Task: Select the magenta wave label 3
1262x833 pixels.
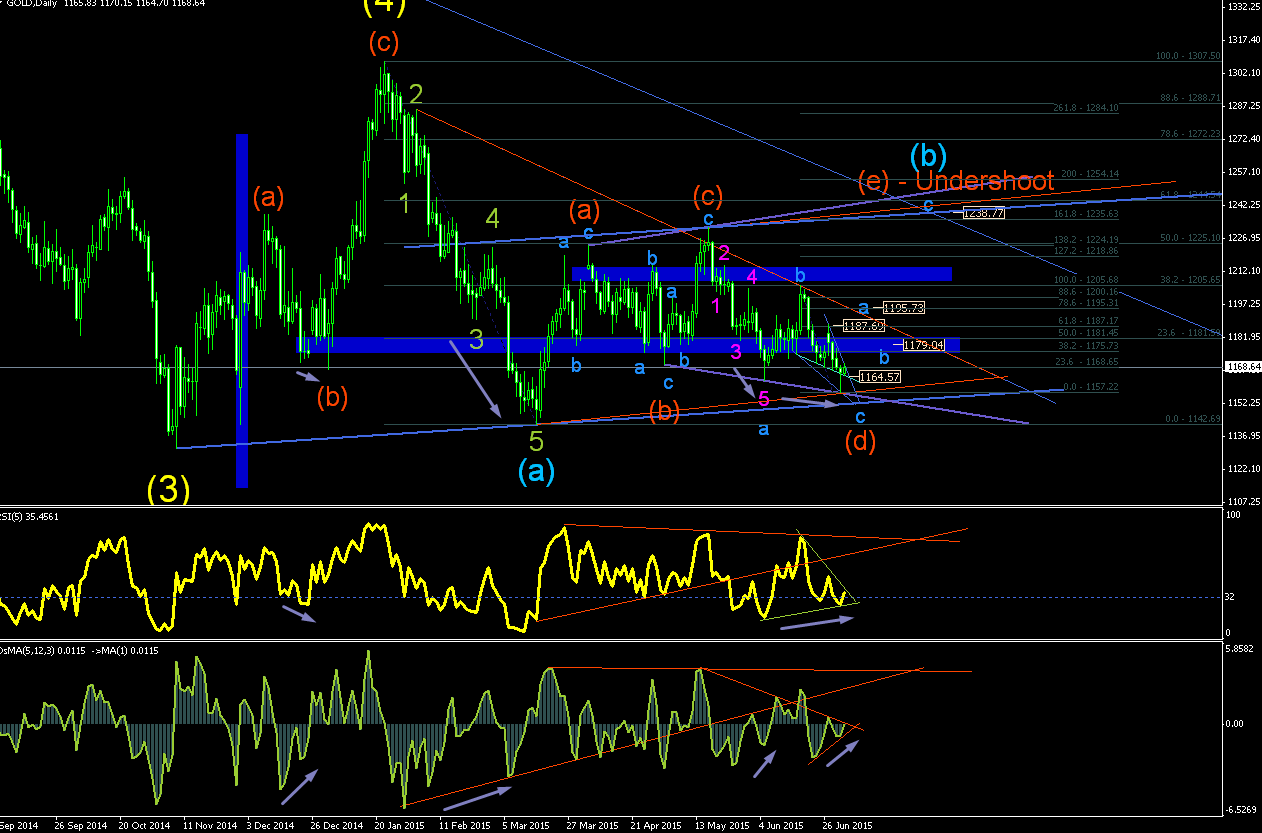Action: click(x=736, y=351)
